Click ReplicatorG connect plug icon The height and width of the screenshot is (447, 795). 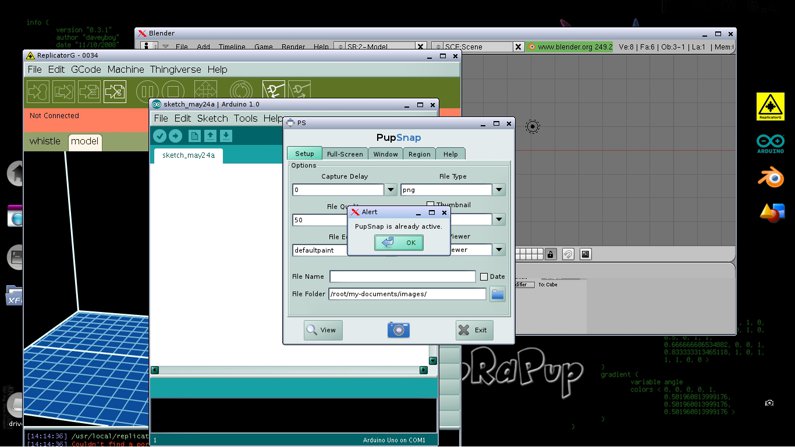pos(273,91)
